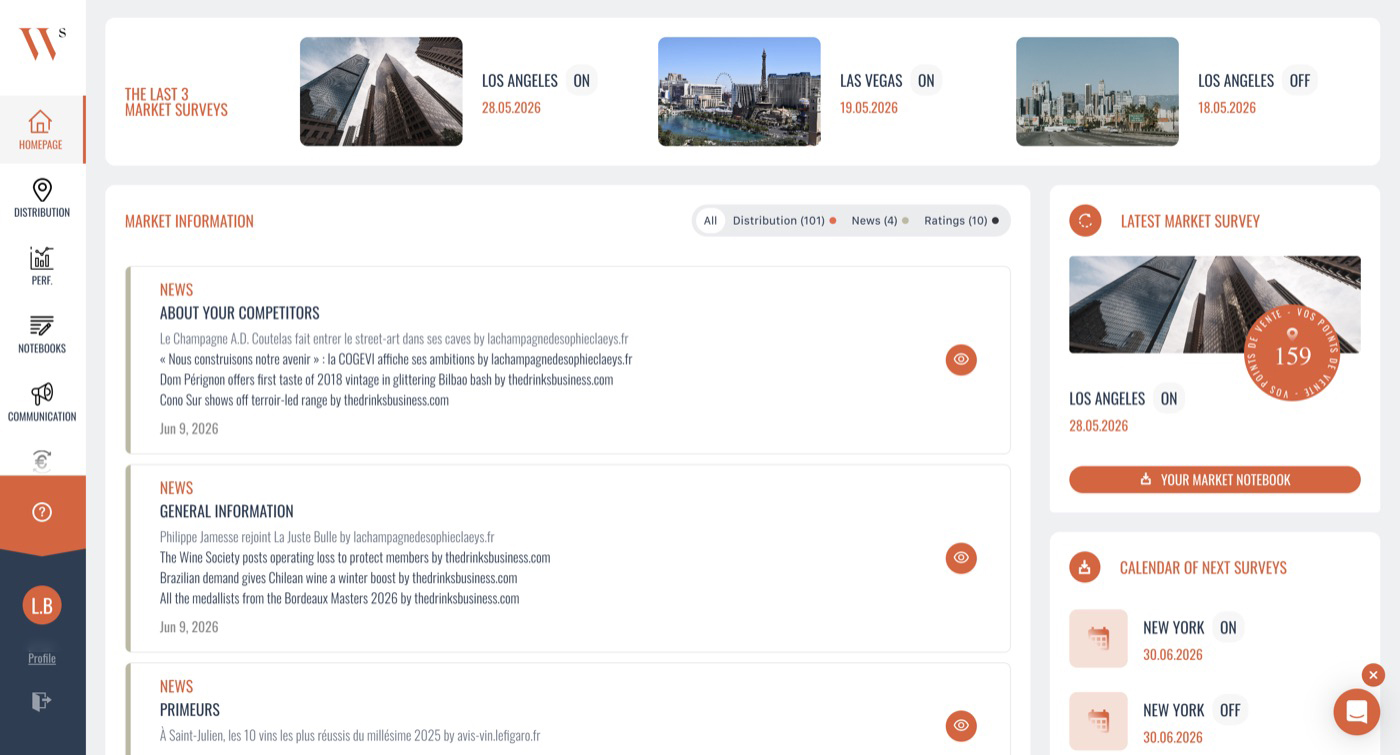Click the ON badge next to Las Vegas
The width and height of the screenshot is (1400, 755).
pyautogui.click(x=926, y=81)
